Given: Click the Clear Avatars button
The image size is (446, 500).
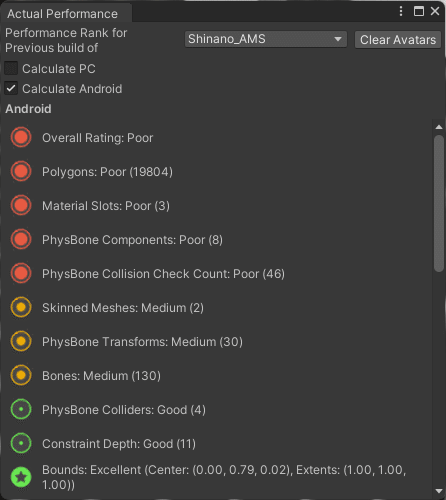Looking at the screenshot, I should pos(398,40).
